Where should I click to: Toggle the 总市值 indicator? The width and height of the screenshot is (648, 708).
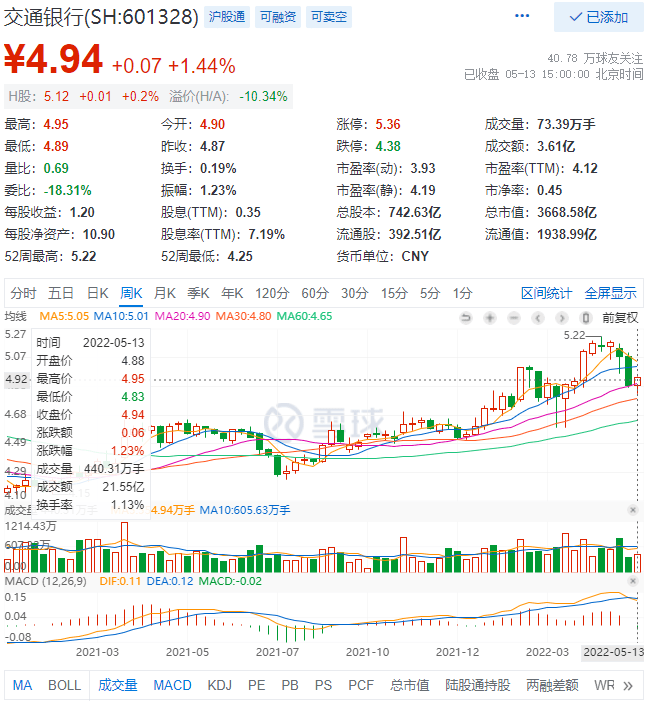[x=410, y=685]
